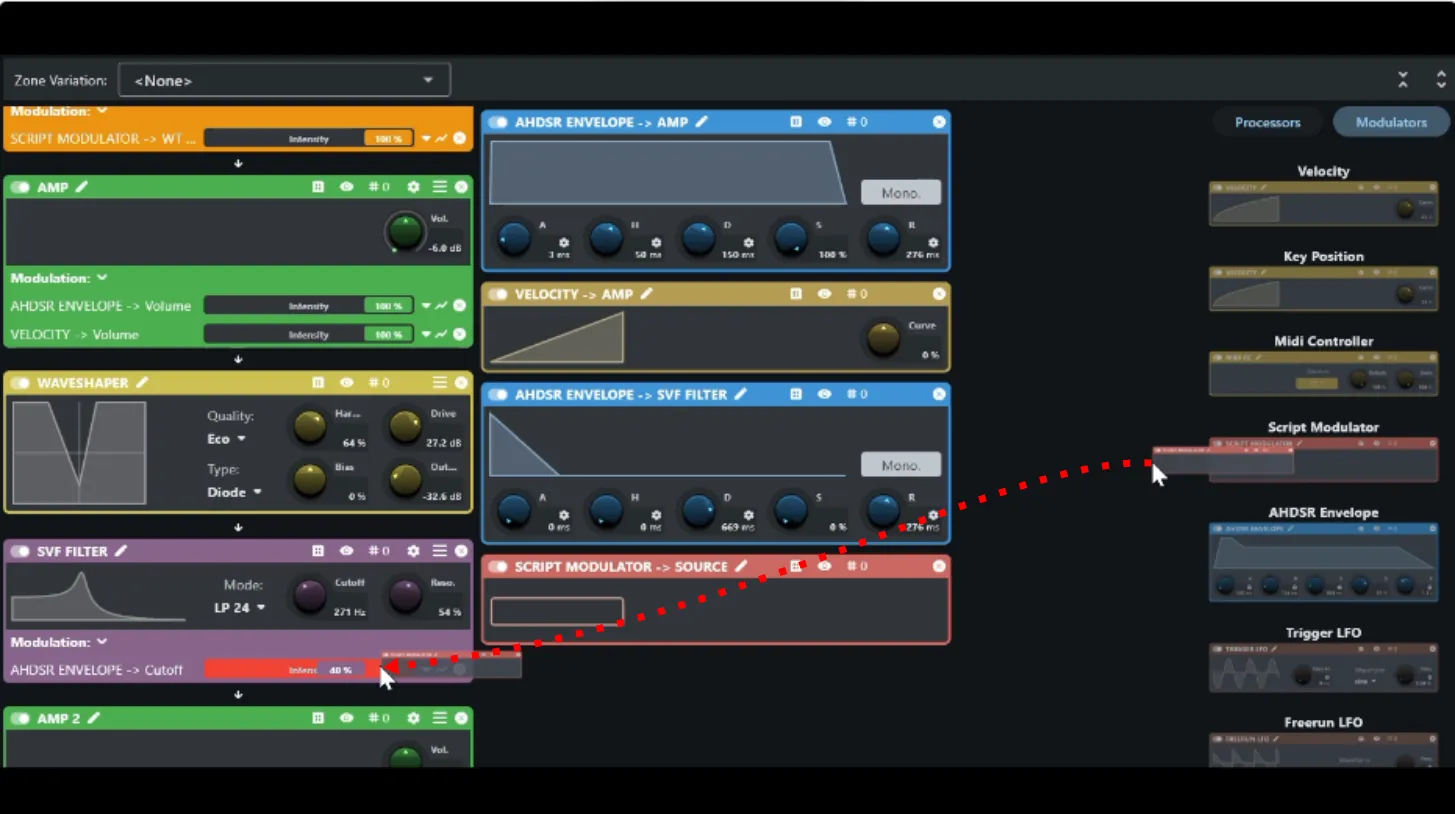The height and width of the screenshot is (814, 1455).
Task: Click the grid icon in AMP header
Action: tap(318, 187)
